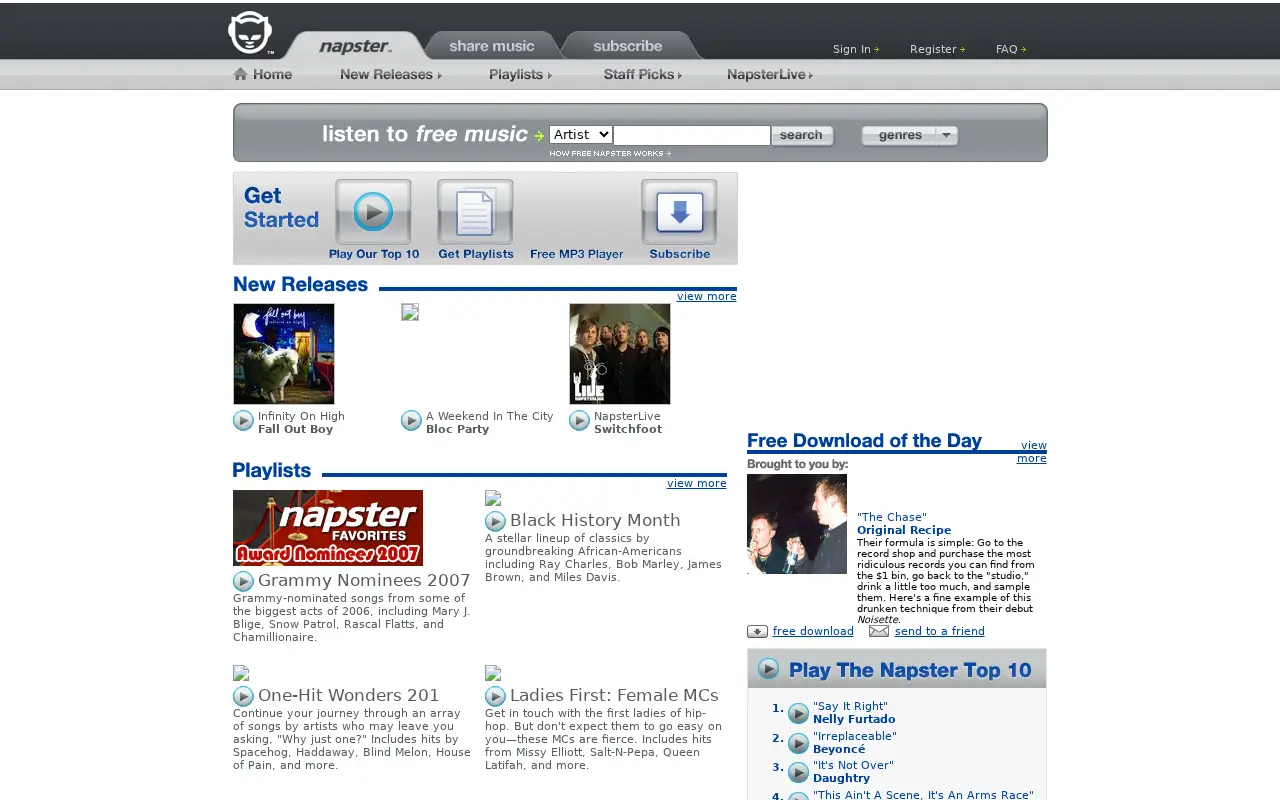This screenshot has height=800, width=1280.
Task: Play "Say It Right" by Nelly Furtado
Action: tap(798, 713)
